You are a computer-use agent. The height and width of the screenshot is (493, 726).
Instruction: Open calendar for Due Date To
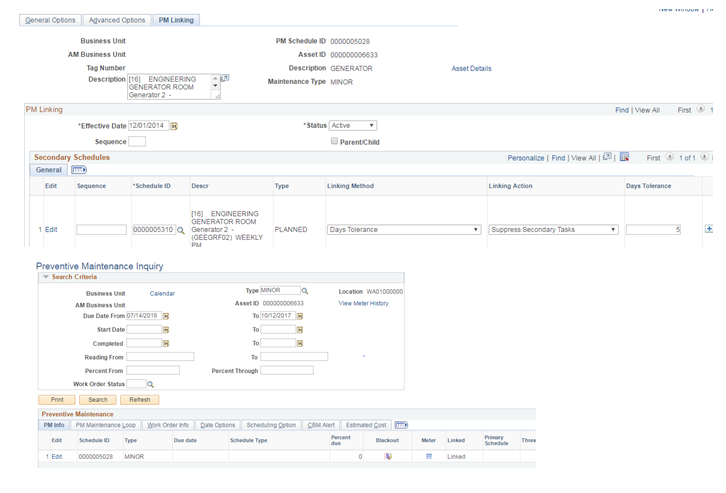tap(300, 316)
